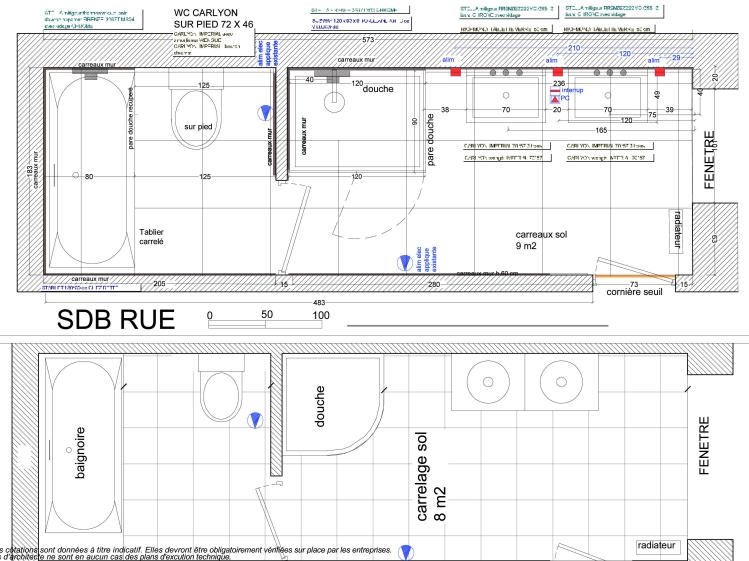Click the "pare douche récupéré" vertical label
The width and height of the screenshot is (749, 561).
point(130,118)
